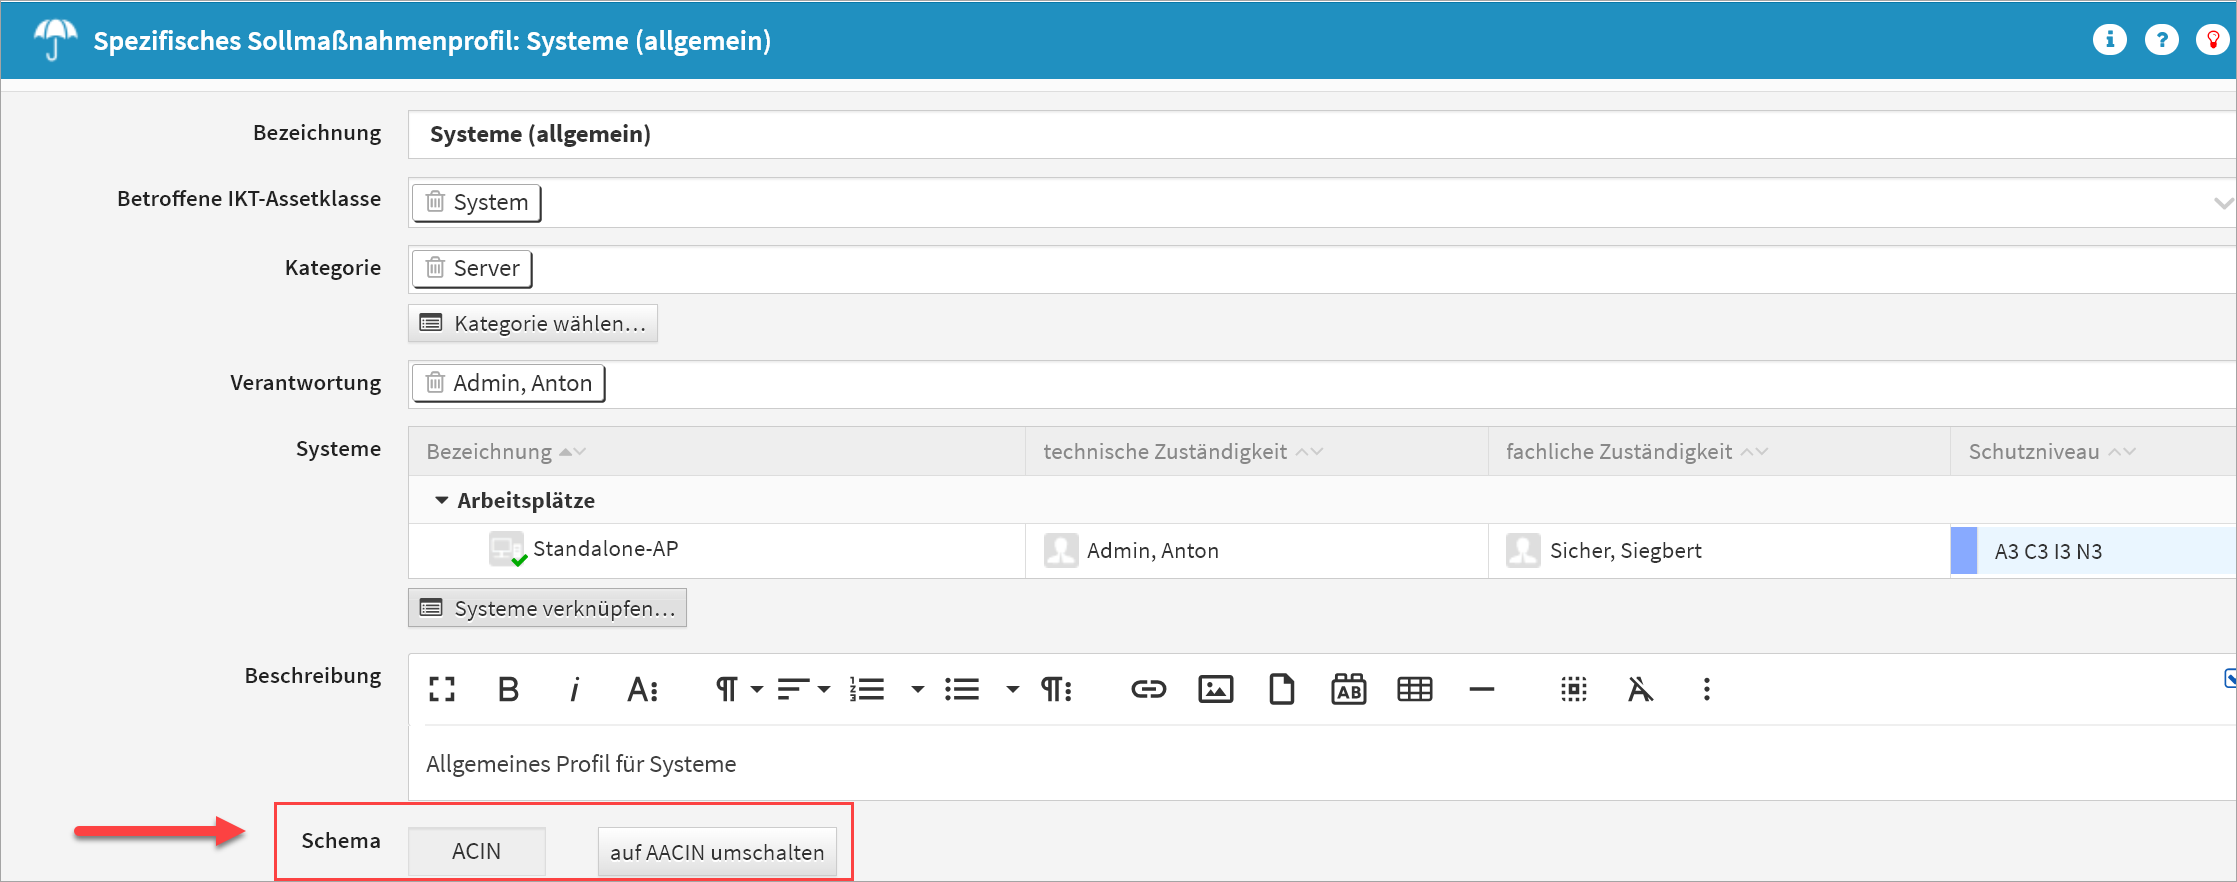Switch schema with auf AACIN umschalten
Viewport: 2237px width, 882px height.
pyautogui.click(x=717, y=852)
